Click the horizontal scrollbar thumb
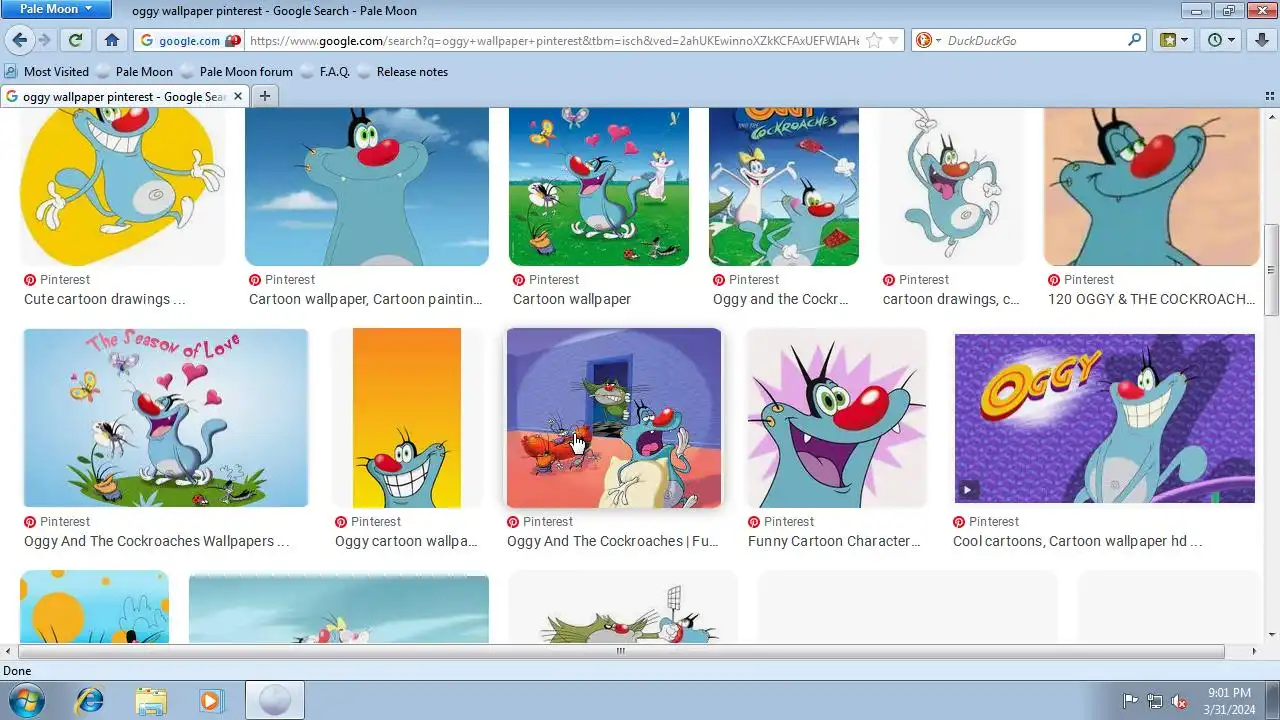1280x720 pixels. [620, 651]
